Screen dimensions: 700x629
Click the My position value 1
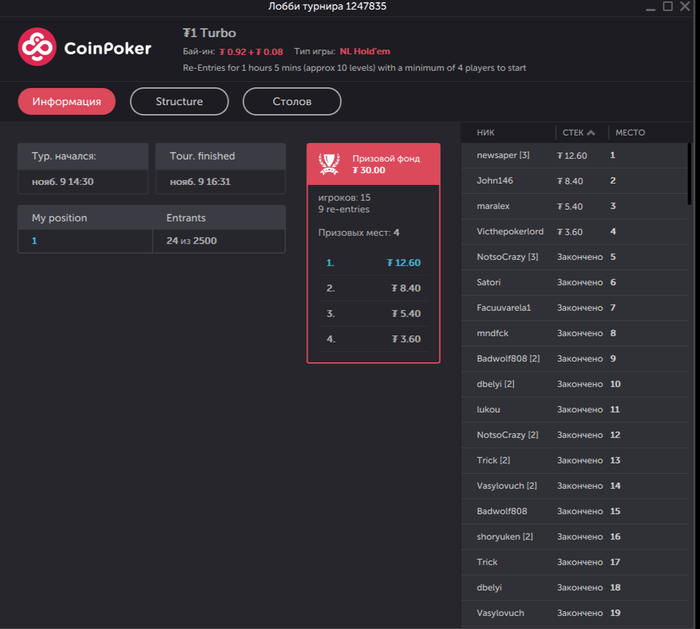[x=34, y=241]
